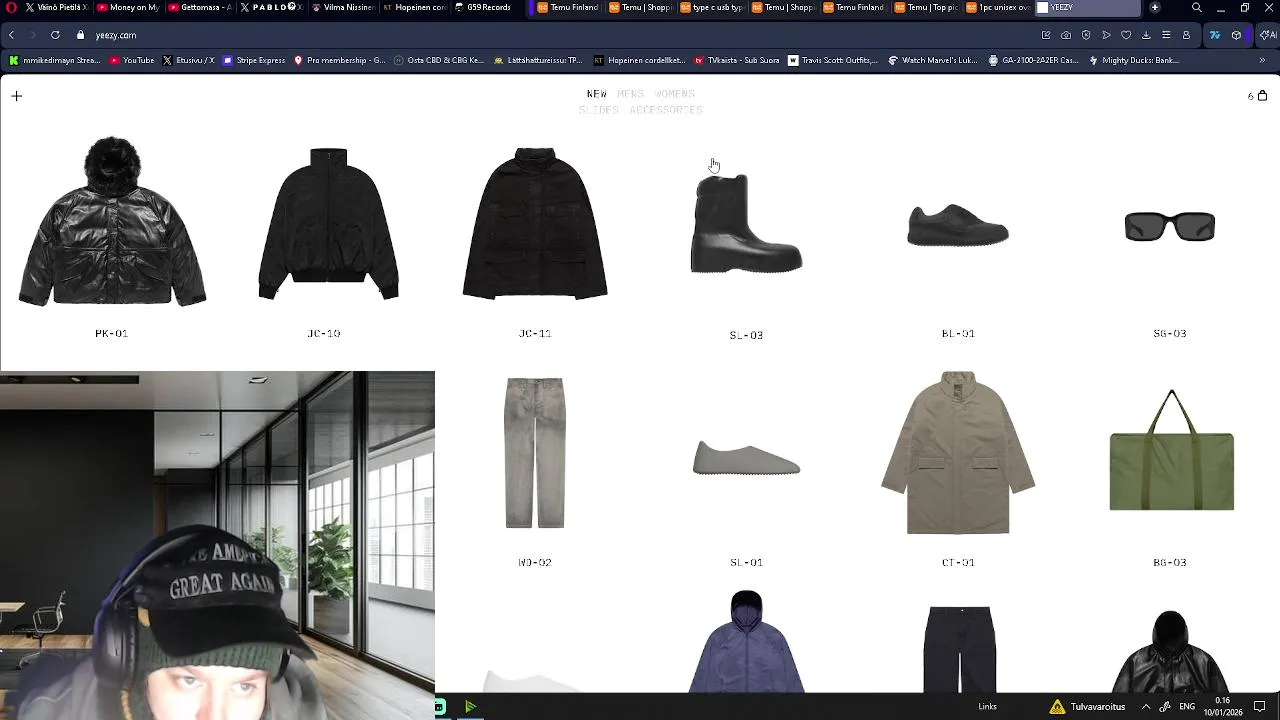Open a new browser tab
This screenshot has width=1280, height=720.
(1155, 7)
